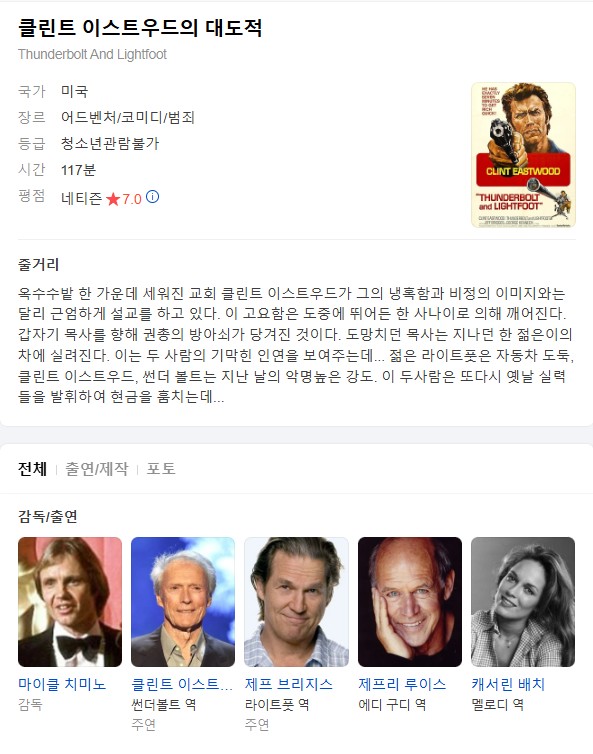This screenshot has width=593, height=754.
Task: Click 클린트 이스트우드's portrait photo
Action: pyautogui.click(x=183, y=602)
